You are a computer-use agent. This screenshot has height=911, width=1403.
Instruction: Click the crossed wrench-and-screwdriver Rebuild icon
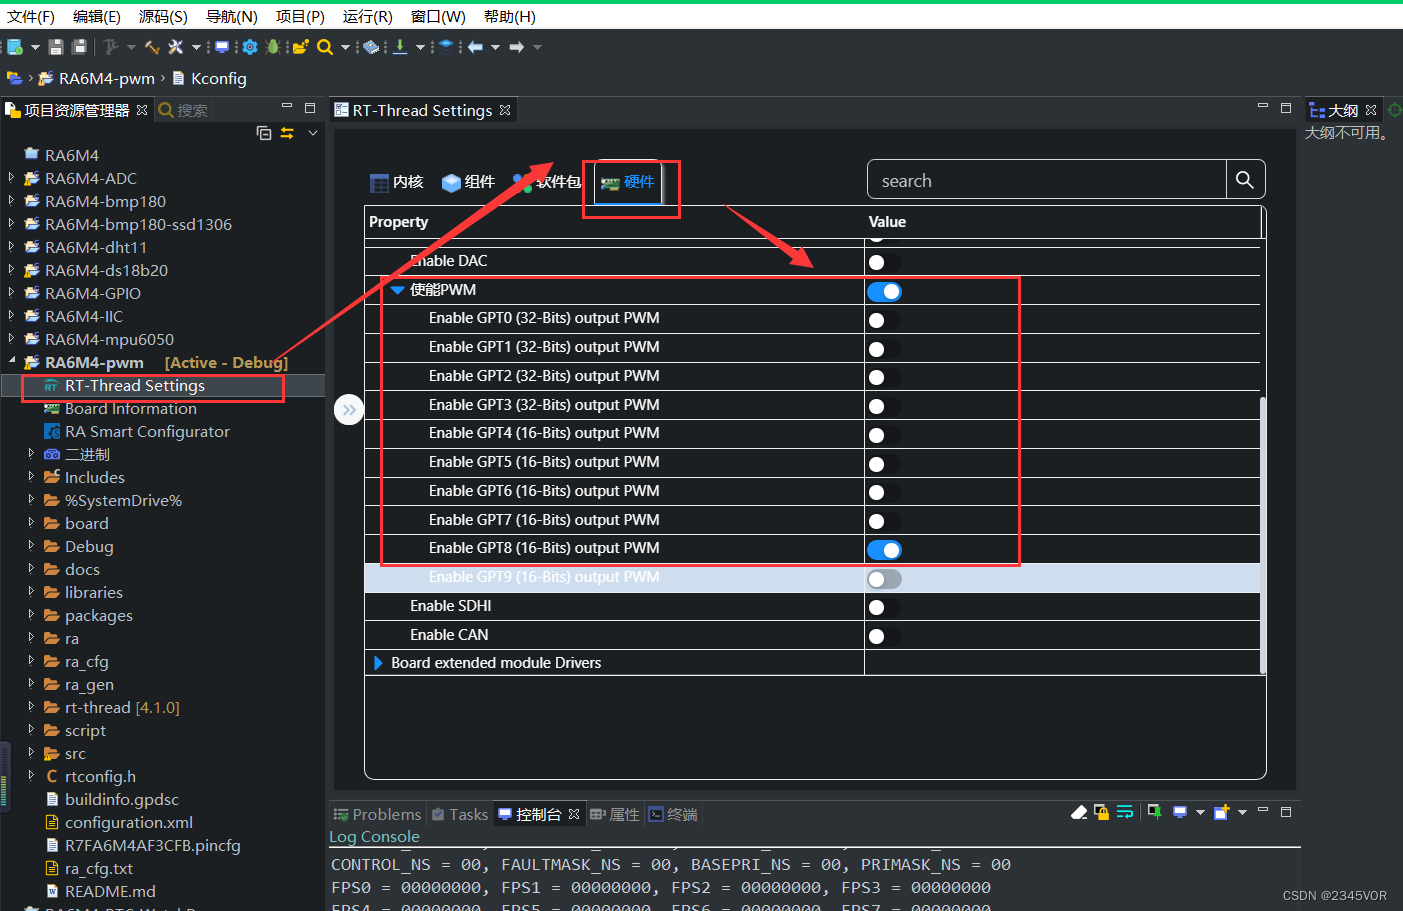pos(176,47)
